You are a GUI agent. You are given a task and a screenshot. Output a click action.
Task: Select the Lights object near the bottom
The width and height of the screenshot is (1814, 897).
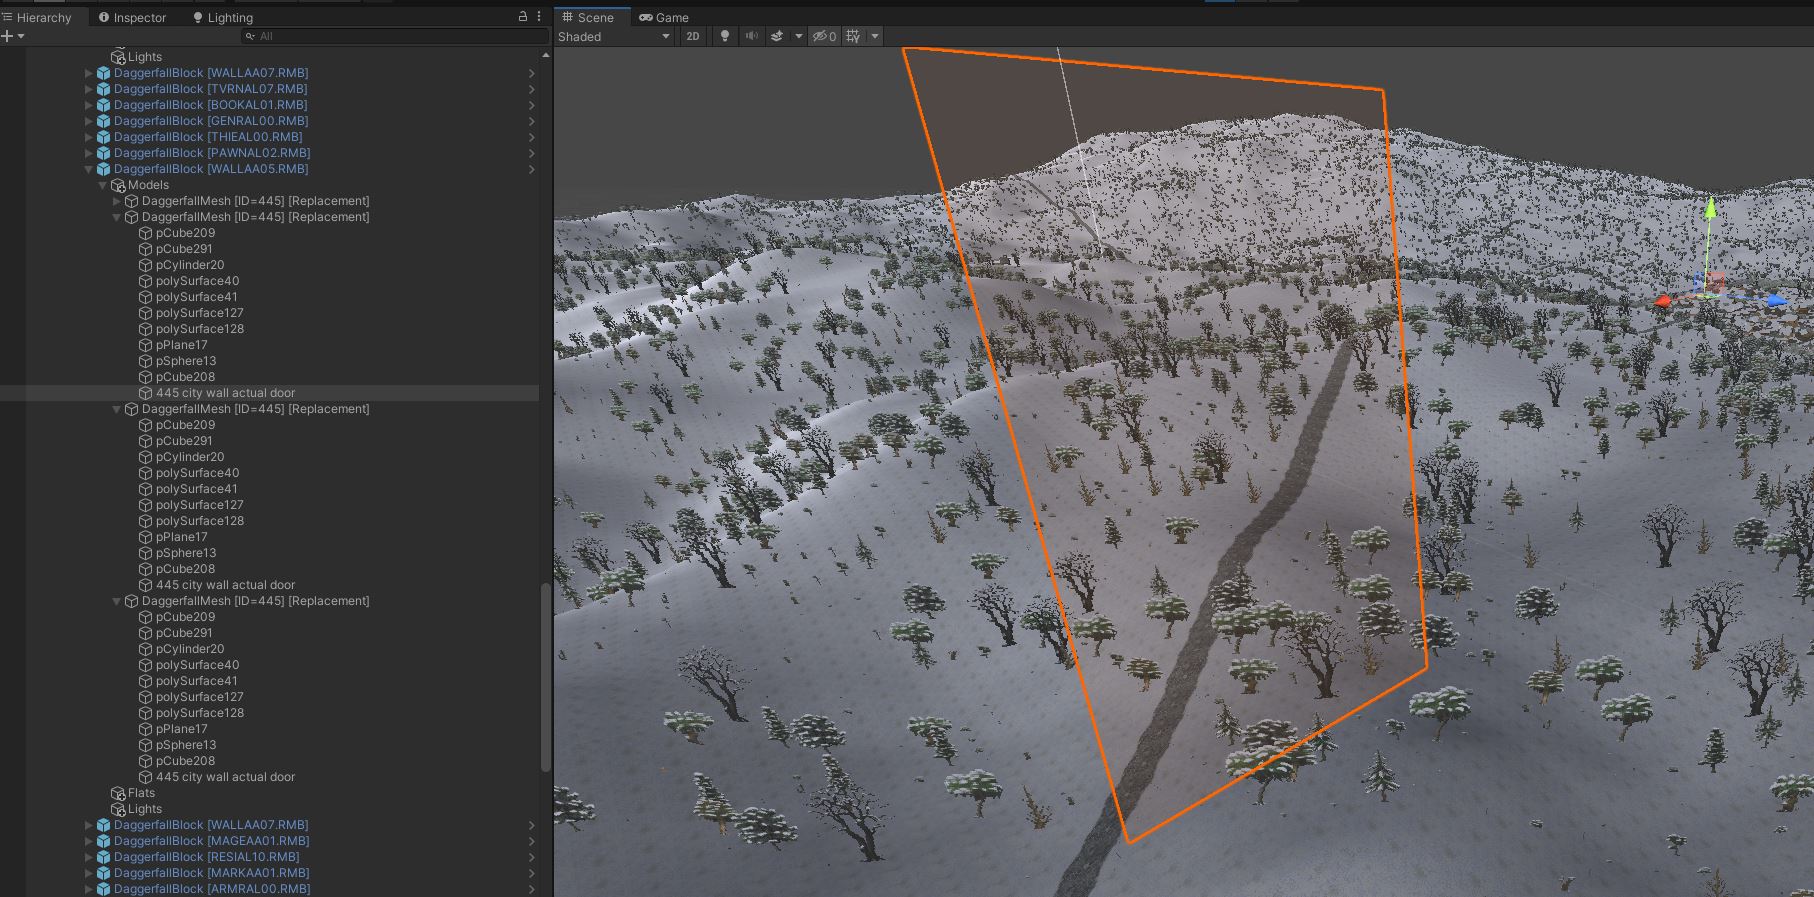(144, 809)
